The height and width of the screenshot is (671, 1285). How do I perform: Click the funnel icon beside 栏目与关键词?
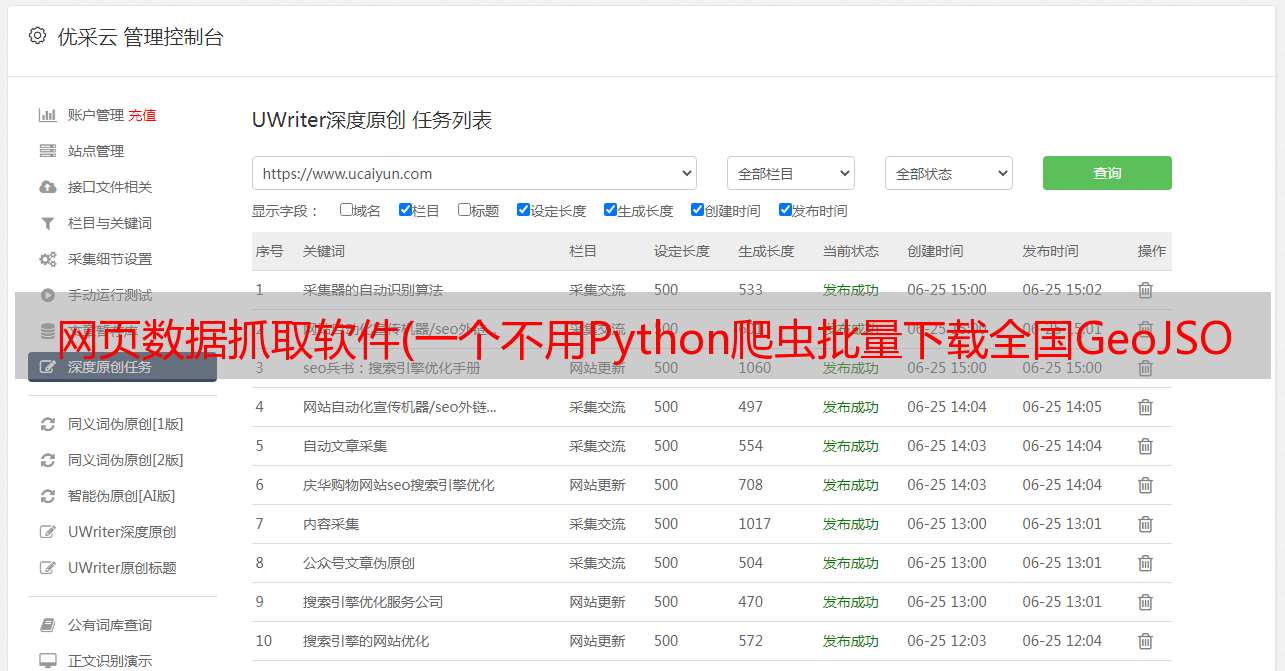(47, 223)
